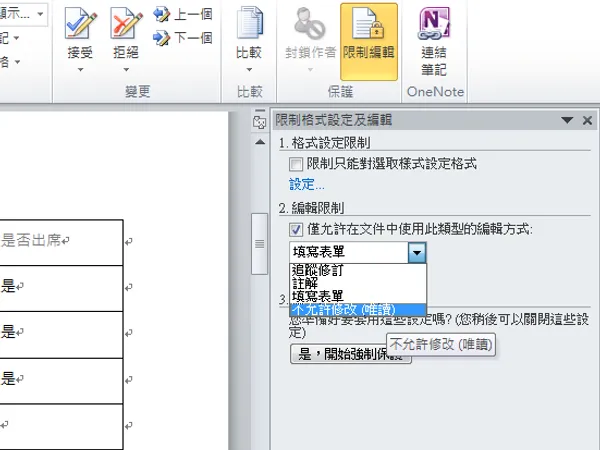Click the Accept (接受) change icon

tap(80, 24)
